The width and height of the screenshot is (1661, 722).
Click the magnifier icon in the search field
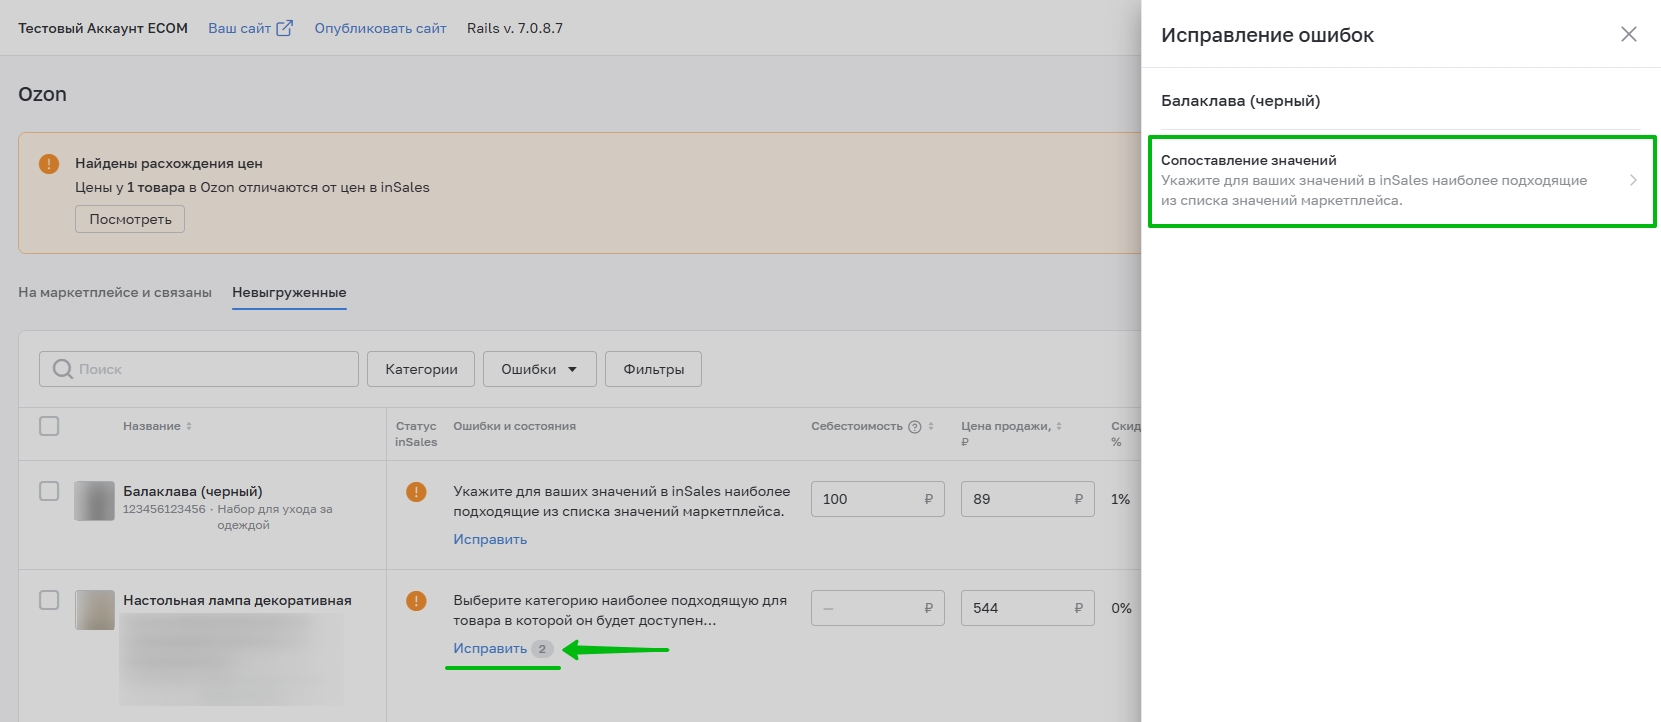pos(62,369)
